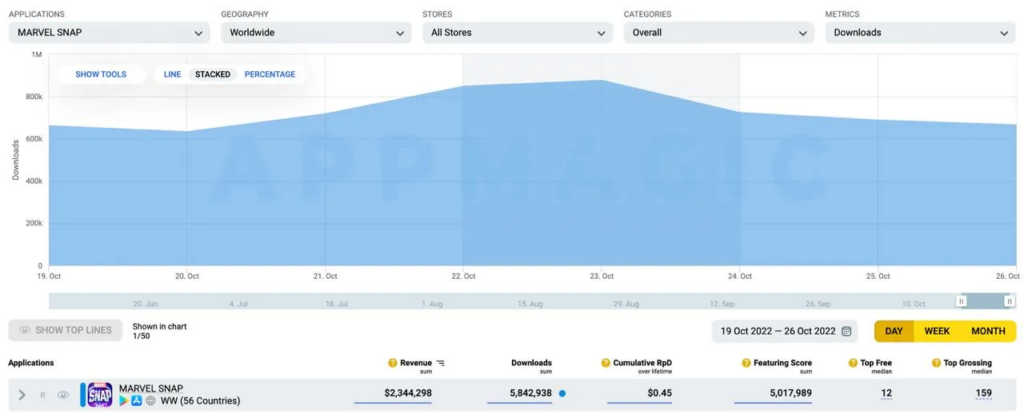Select the WEEK granularity tab
The image size is (1024, 418).
click(x=937, y=331)
